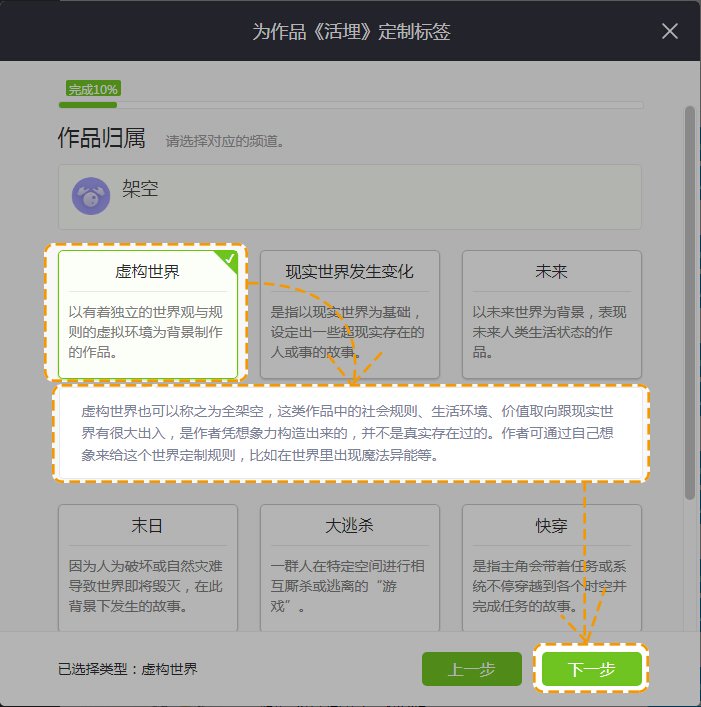This screenshot has height=707, width=701.
Task: Click the 完成10% progress label
Action: click(x=93, y=89)
